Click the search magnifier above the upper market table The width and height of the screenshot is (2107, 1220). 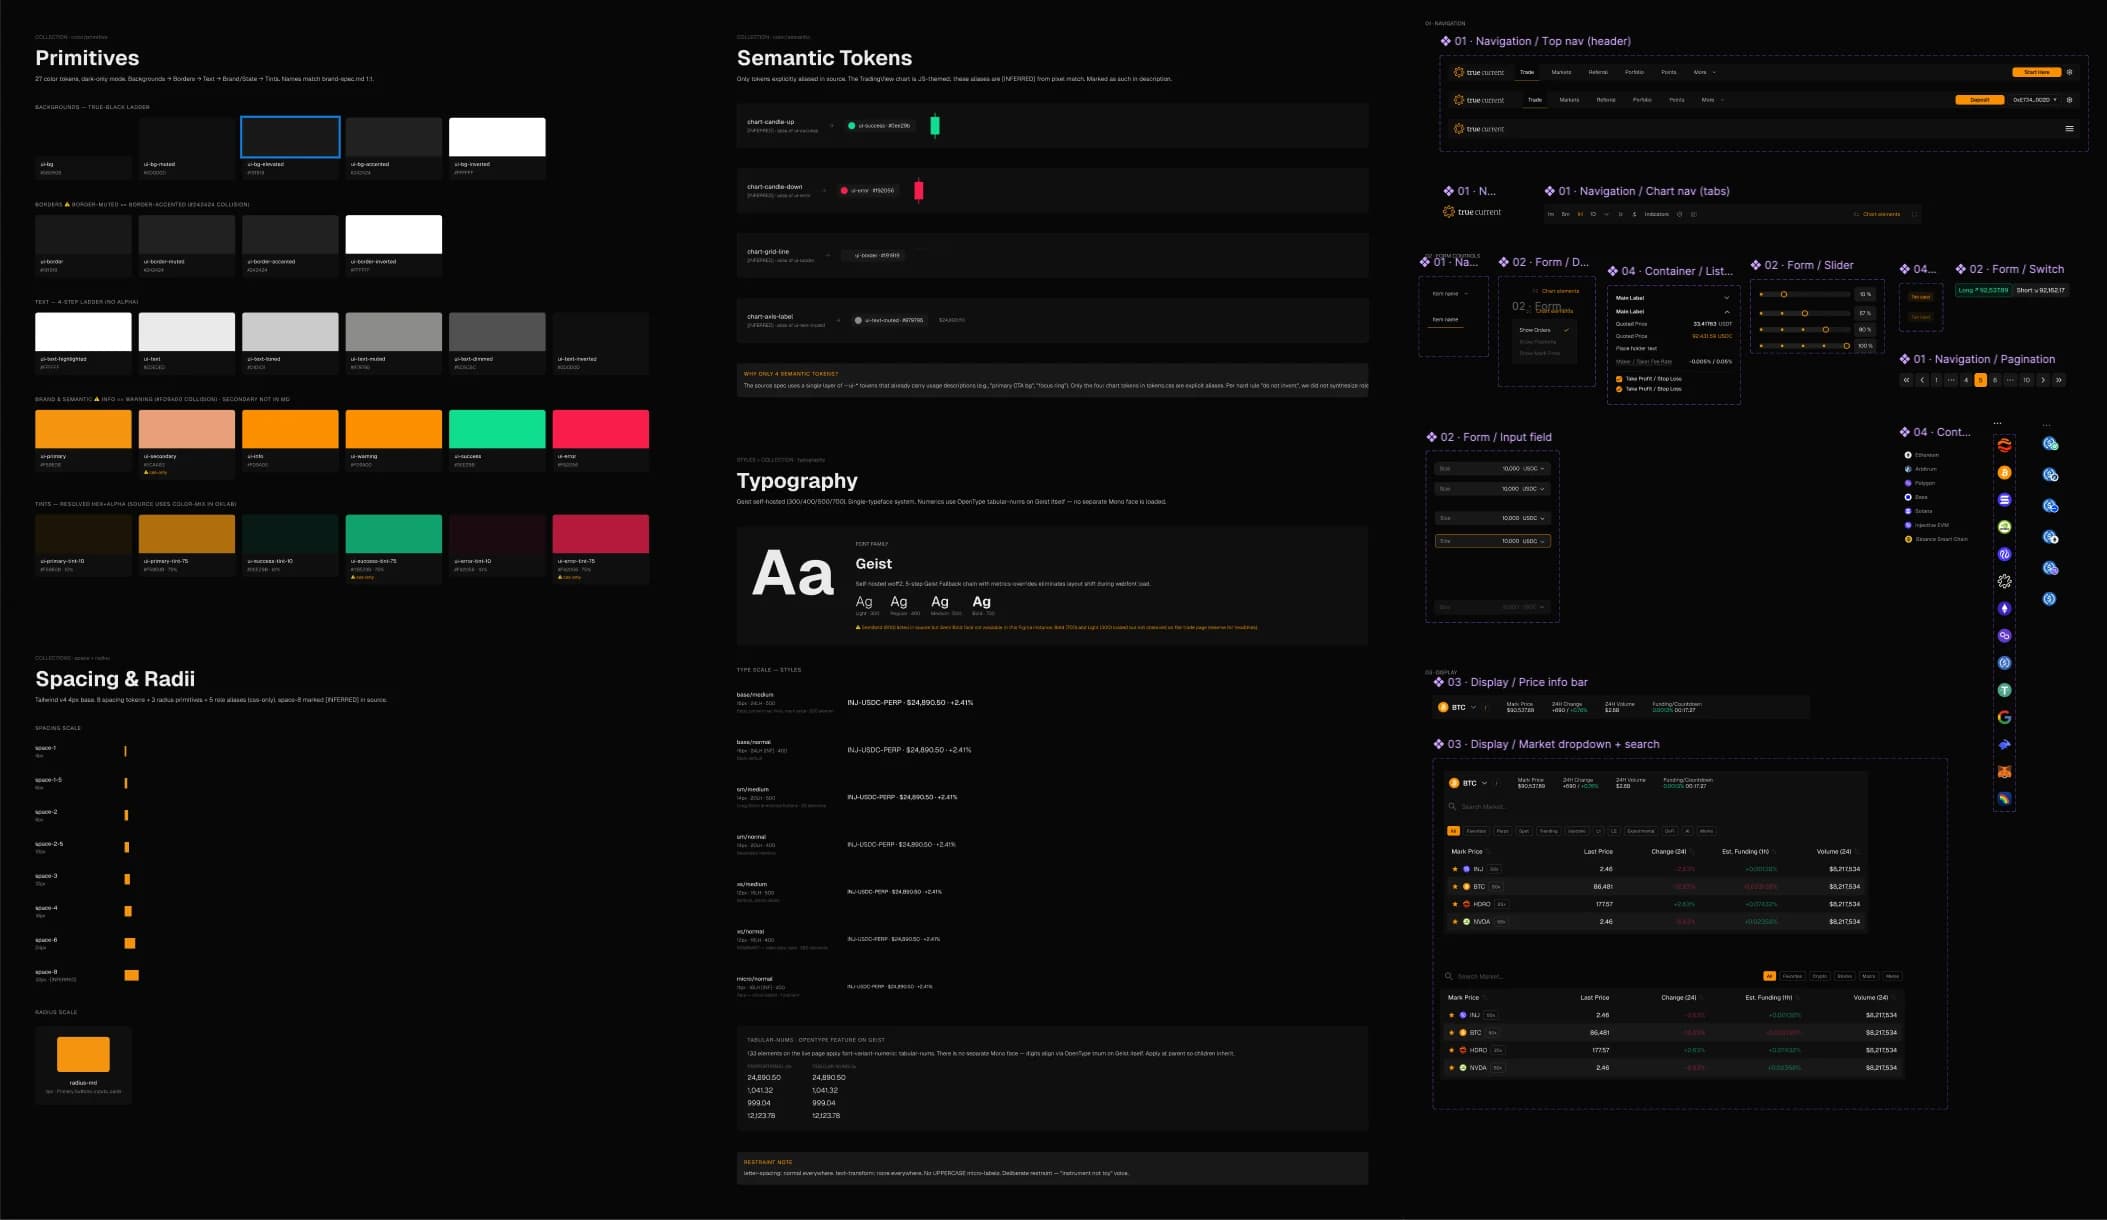(1452, 806)
